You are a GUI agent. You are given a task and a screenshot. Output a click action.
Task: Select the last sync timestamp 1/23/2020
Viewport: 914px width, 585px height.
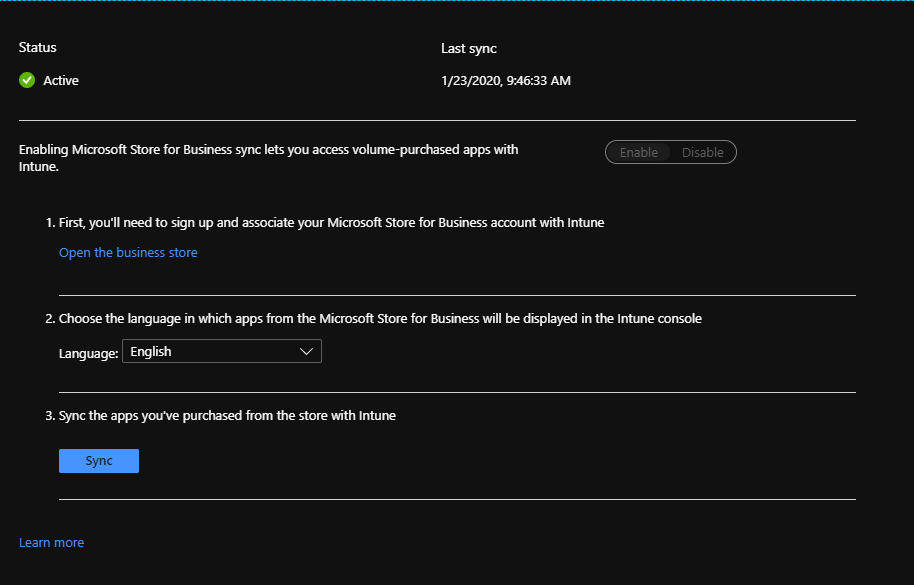click(x=506, y=80)
